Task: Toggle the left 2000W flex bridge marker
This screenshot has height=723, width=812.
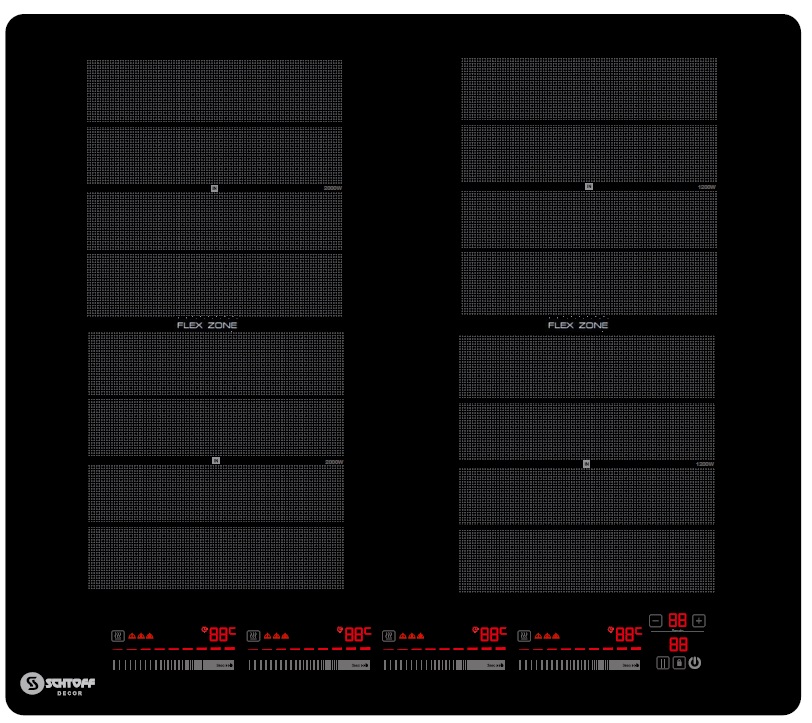Action: [x=213, y=186]
